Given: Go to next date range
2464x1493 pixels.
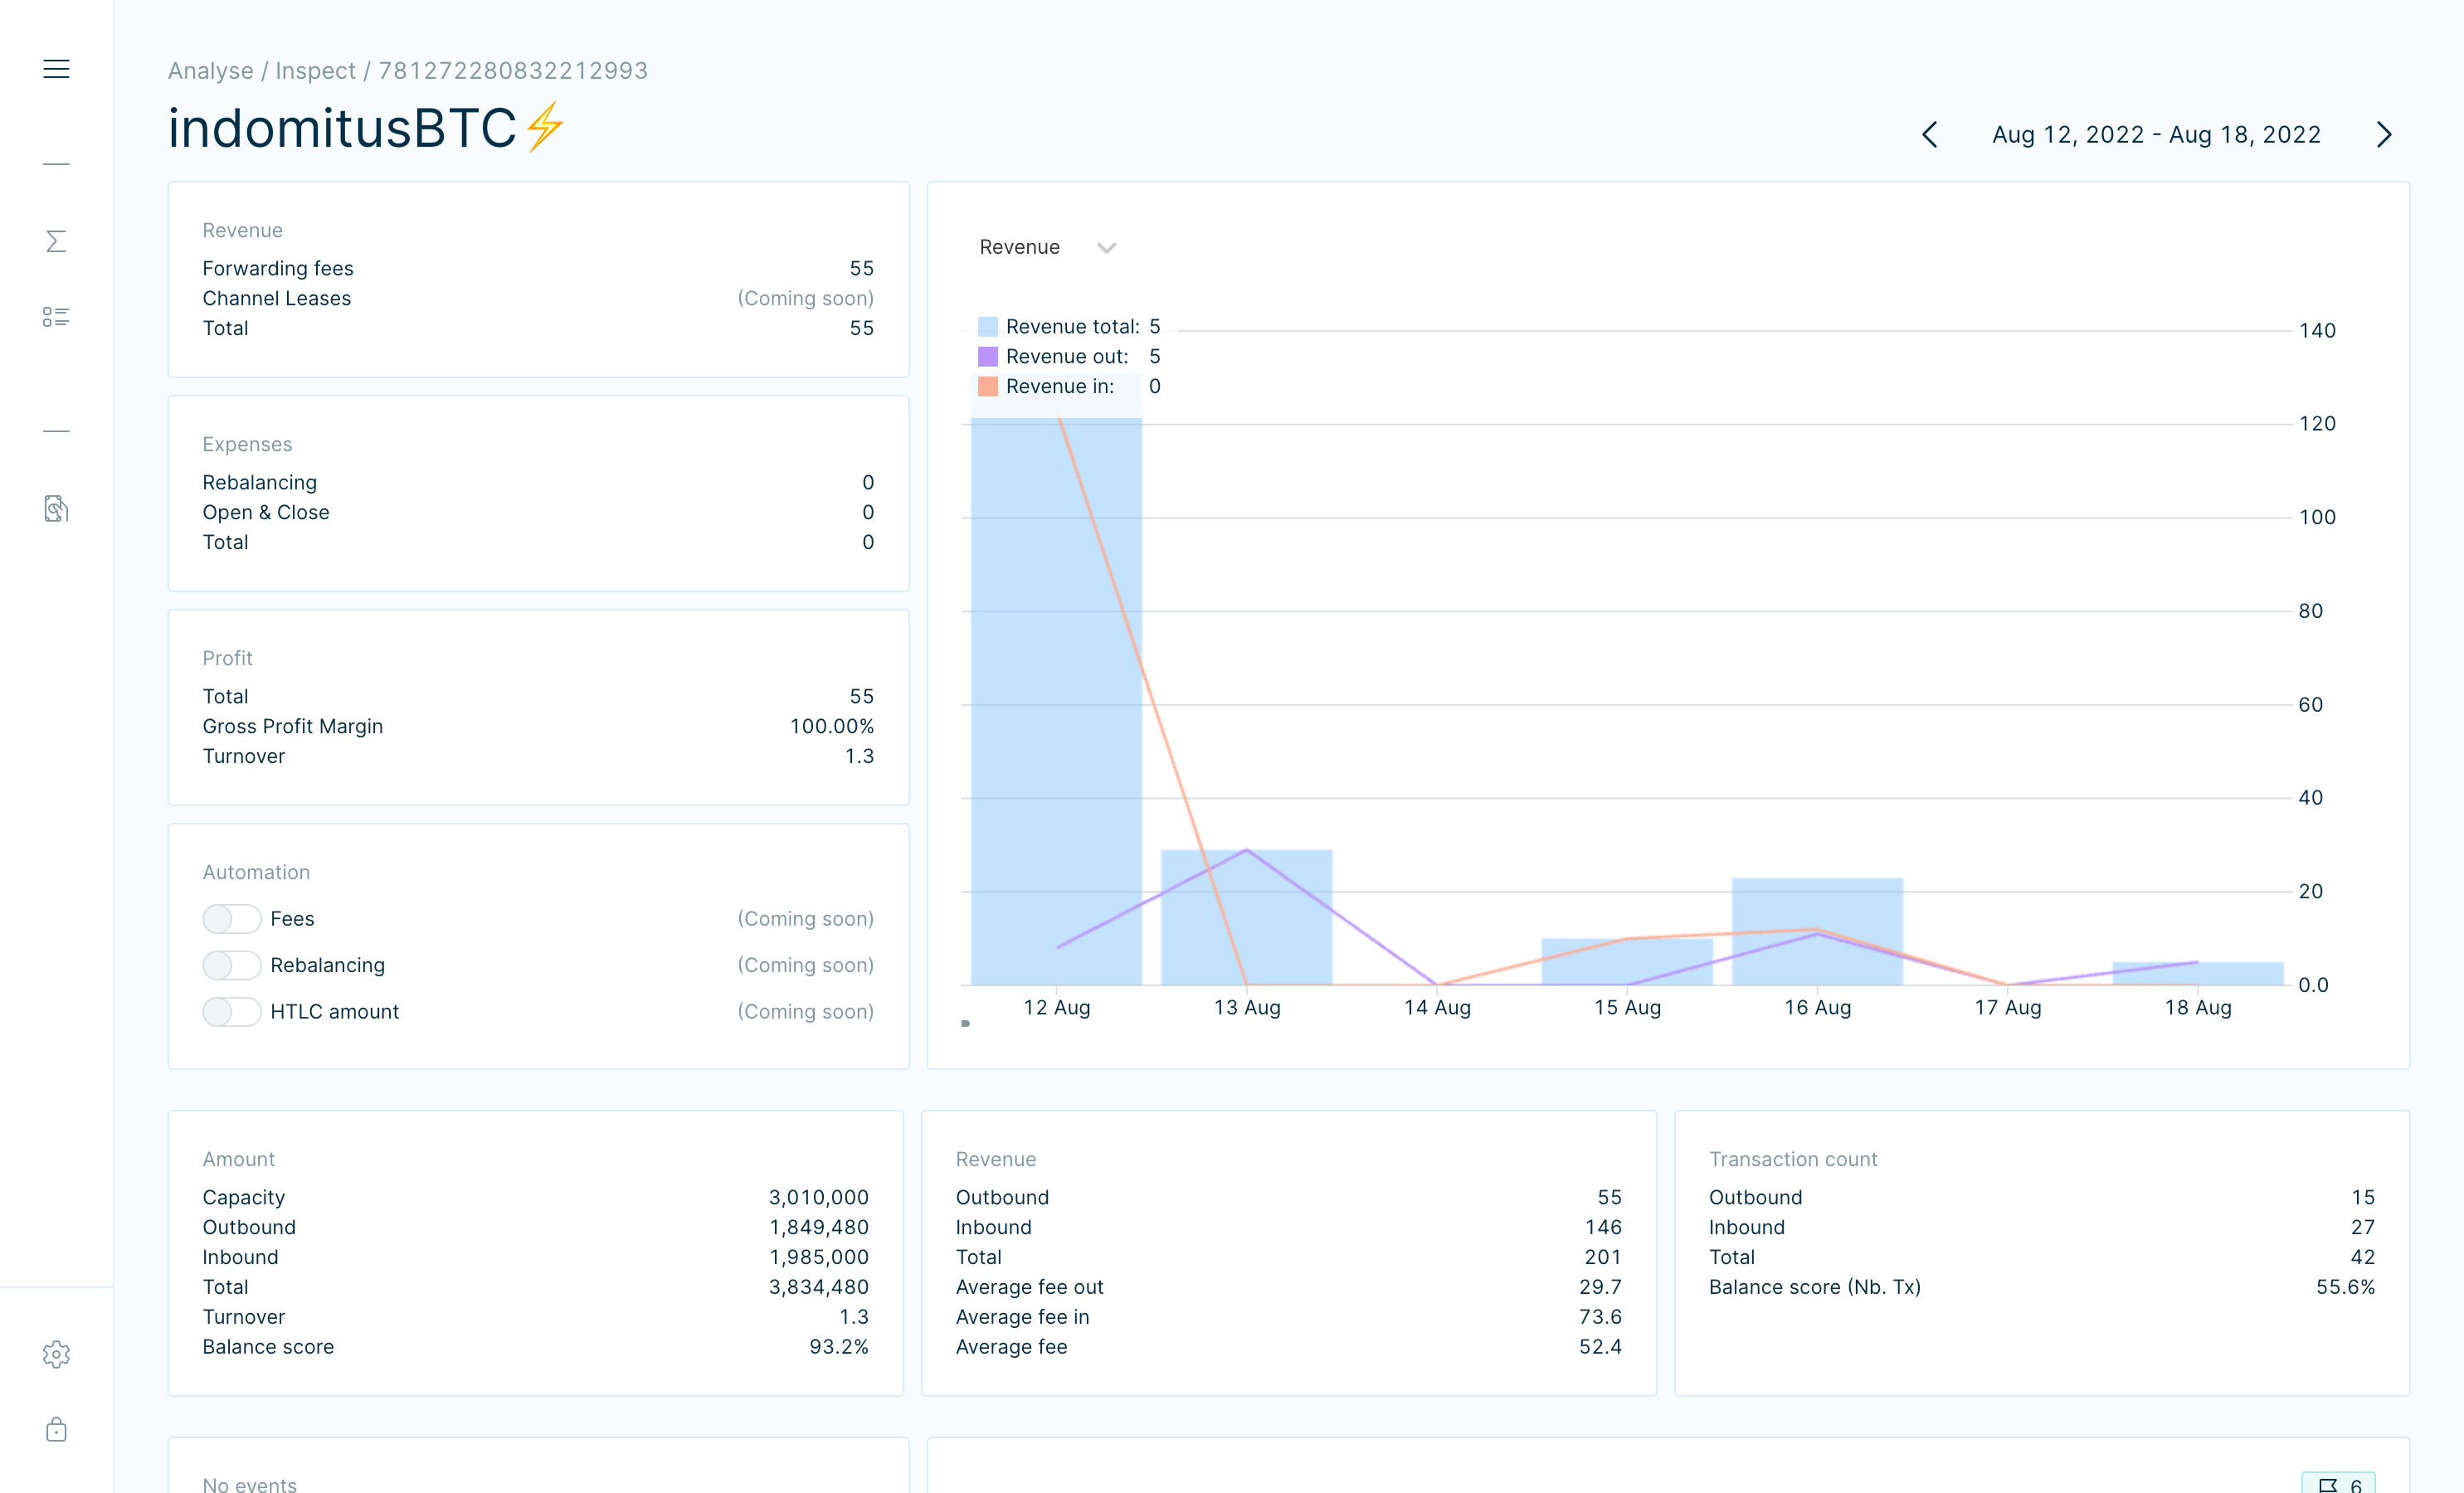Looking at the screenshot, I should tap(2384, 135).
